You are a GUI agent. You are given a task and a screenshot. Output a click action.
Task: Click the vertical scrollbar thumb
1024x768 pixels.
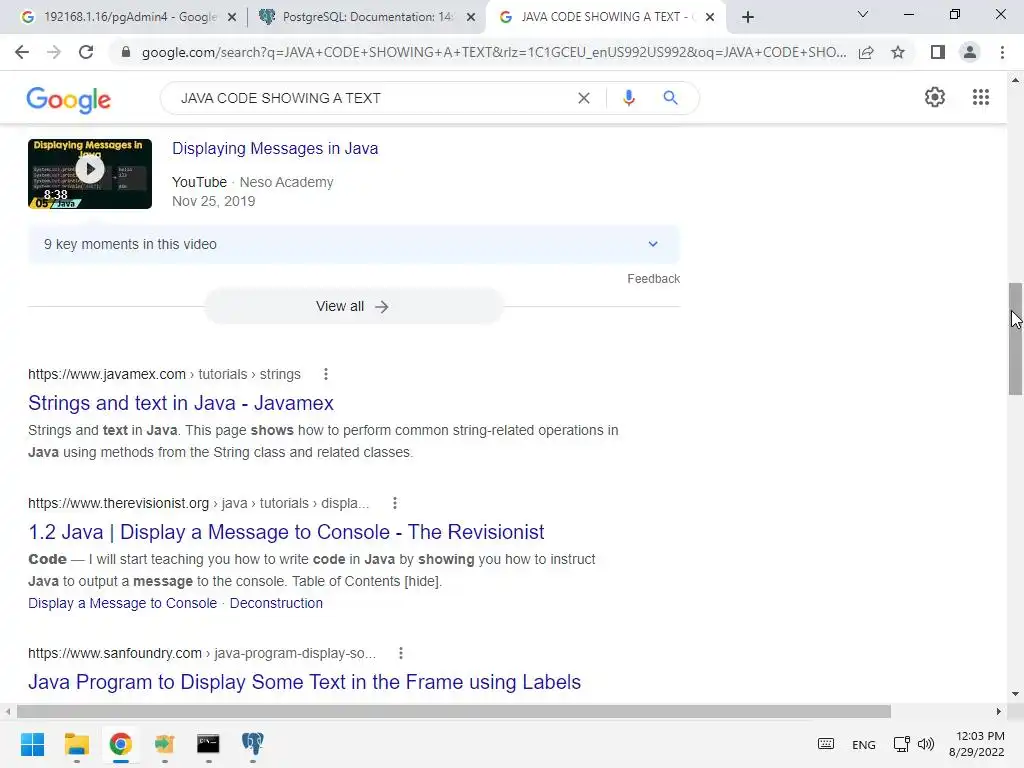pos(1015,338)
